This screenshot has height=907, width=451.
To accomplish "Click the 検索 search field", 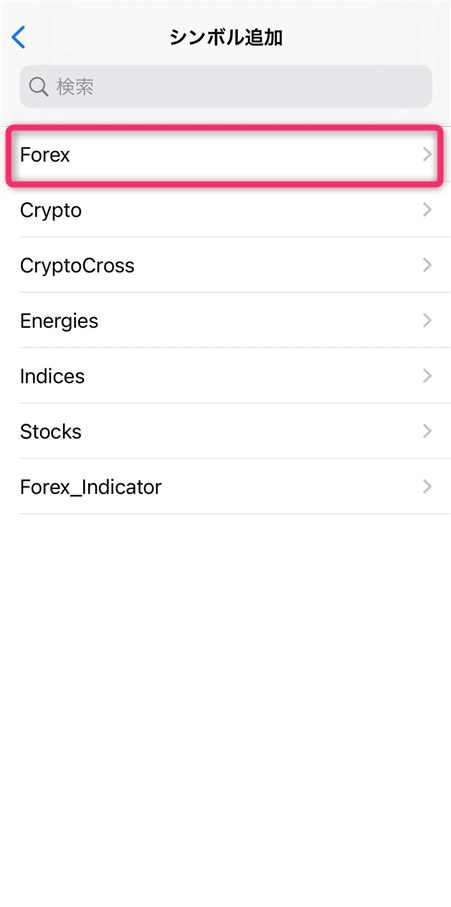I will (226, 87).
